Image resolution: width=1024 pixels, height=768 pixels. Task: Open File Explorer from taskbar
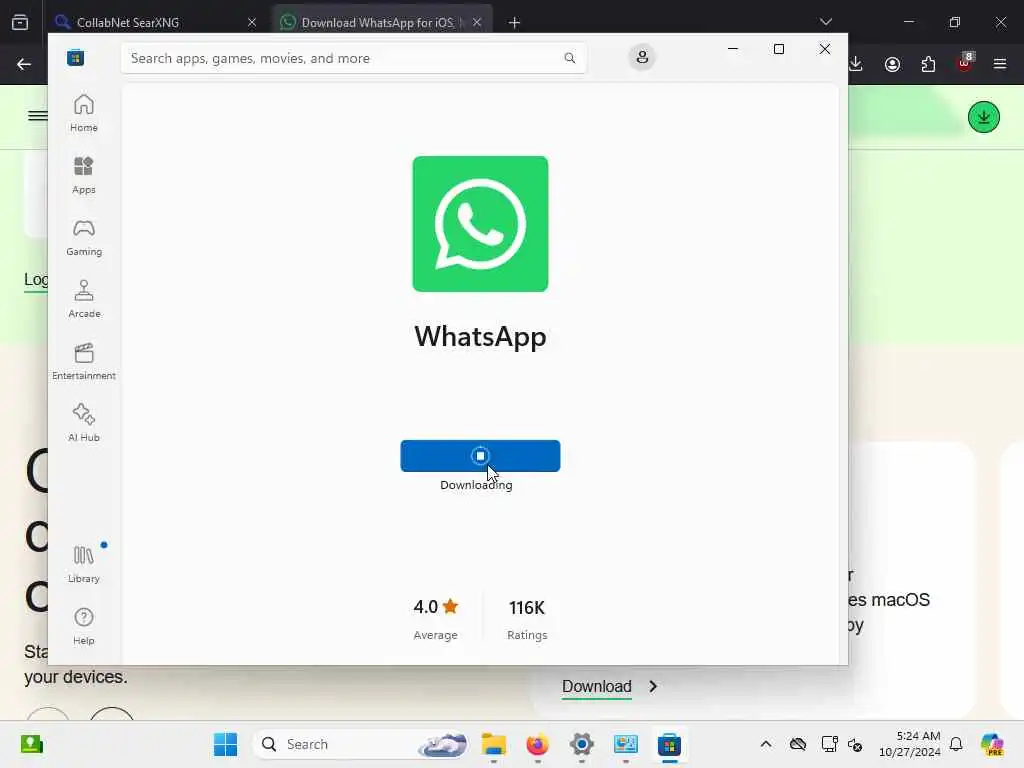pos(494,744)
